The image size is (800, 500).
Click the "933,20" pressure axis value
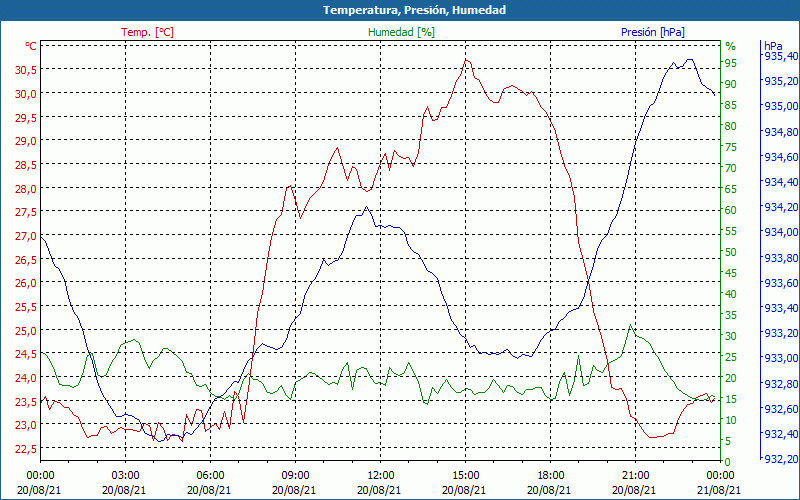781,333
